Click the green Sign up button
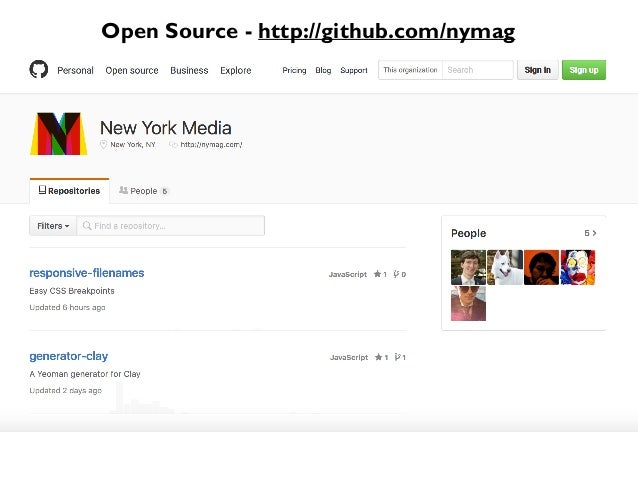Viewport: 638px width, 479px height. tap(584, 70)
